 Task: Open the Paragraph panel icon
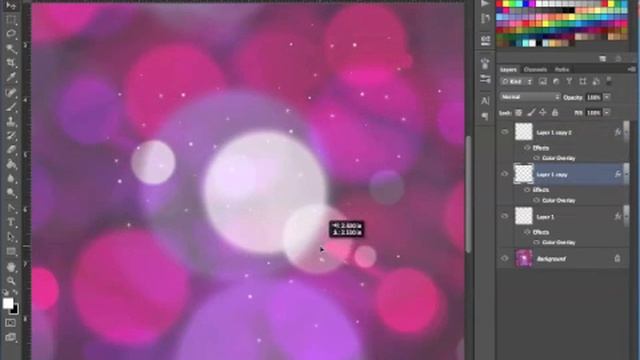485,117
